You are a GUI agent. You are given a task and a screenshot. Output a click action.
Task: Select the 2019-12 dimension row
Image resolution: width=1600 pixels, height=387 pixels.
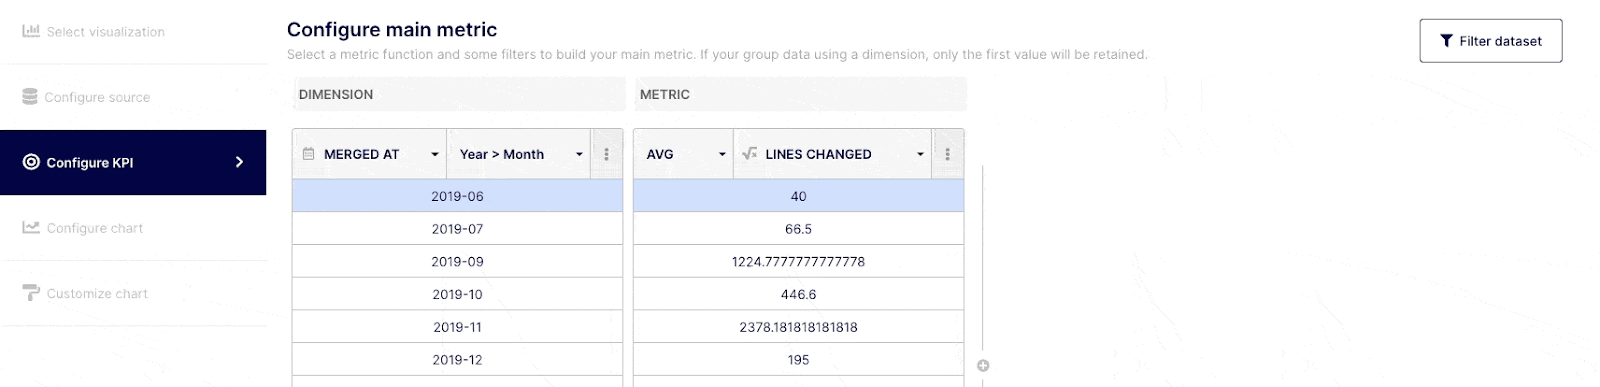[x=457, y=360]
